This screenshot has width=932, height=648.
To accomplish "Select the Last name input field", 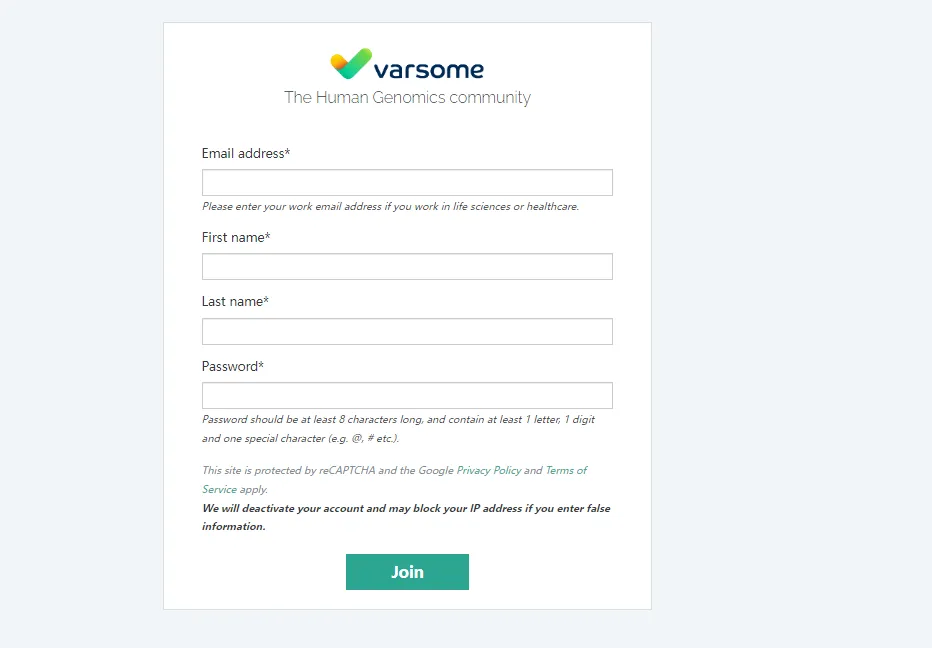I will tap(407, 331).
